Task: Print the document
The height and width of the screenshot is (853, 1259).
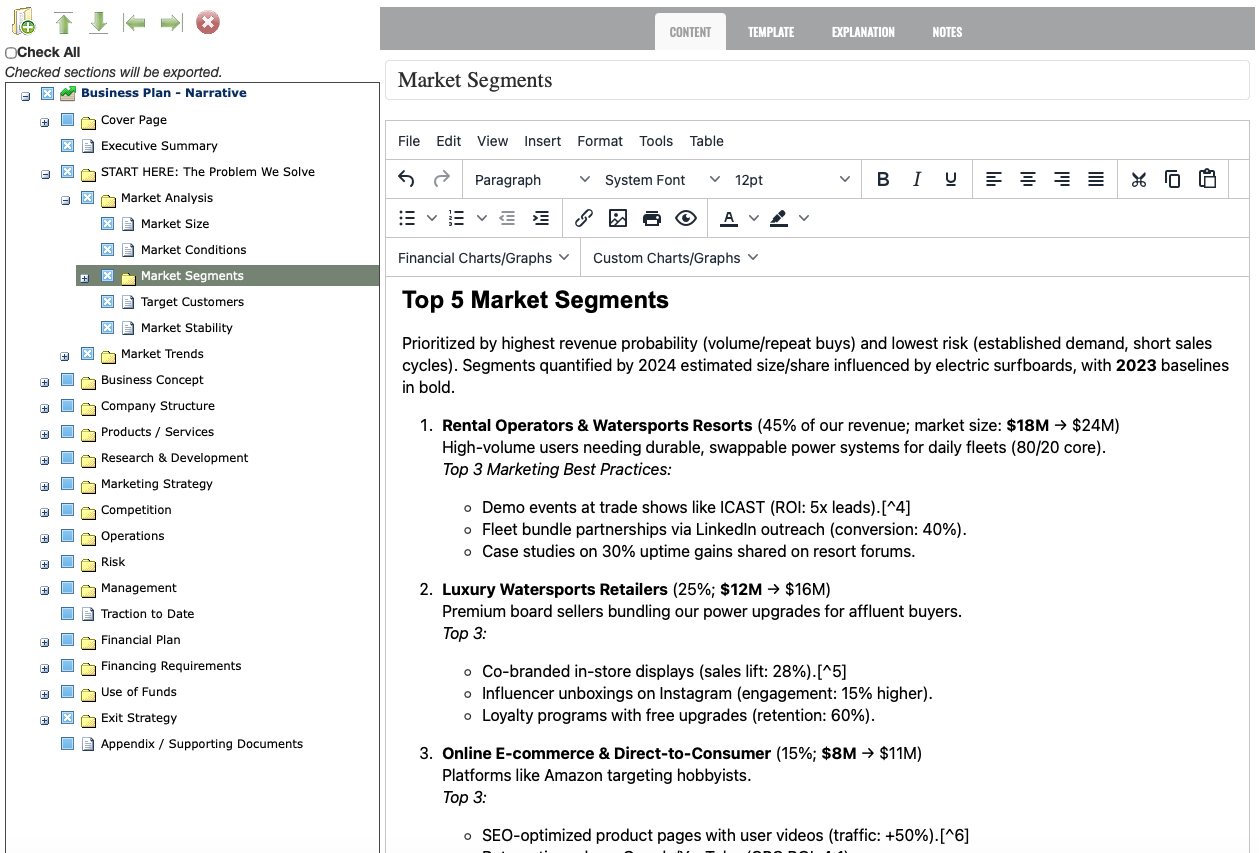Action: (652, 218)
